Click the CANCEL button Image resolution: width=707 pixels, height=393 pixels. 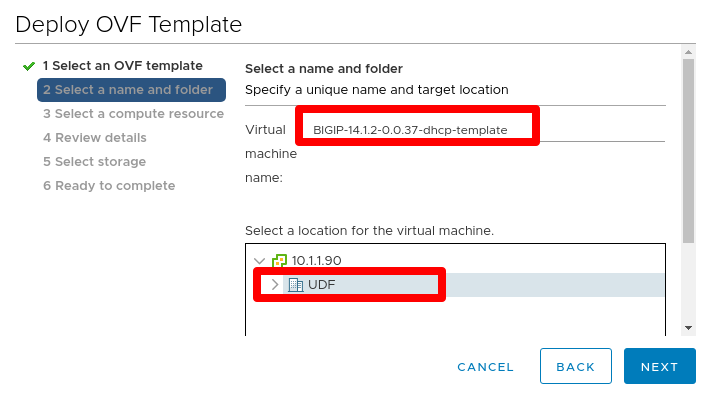(485, 367)
